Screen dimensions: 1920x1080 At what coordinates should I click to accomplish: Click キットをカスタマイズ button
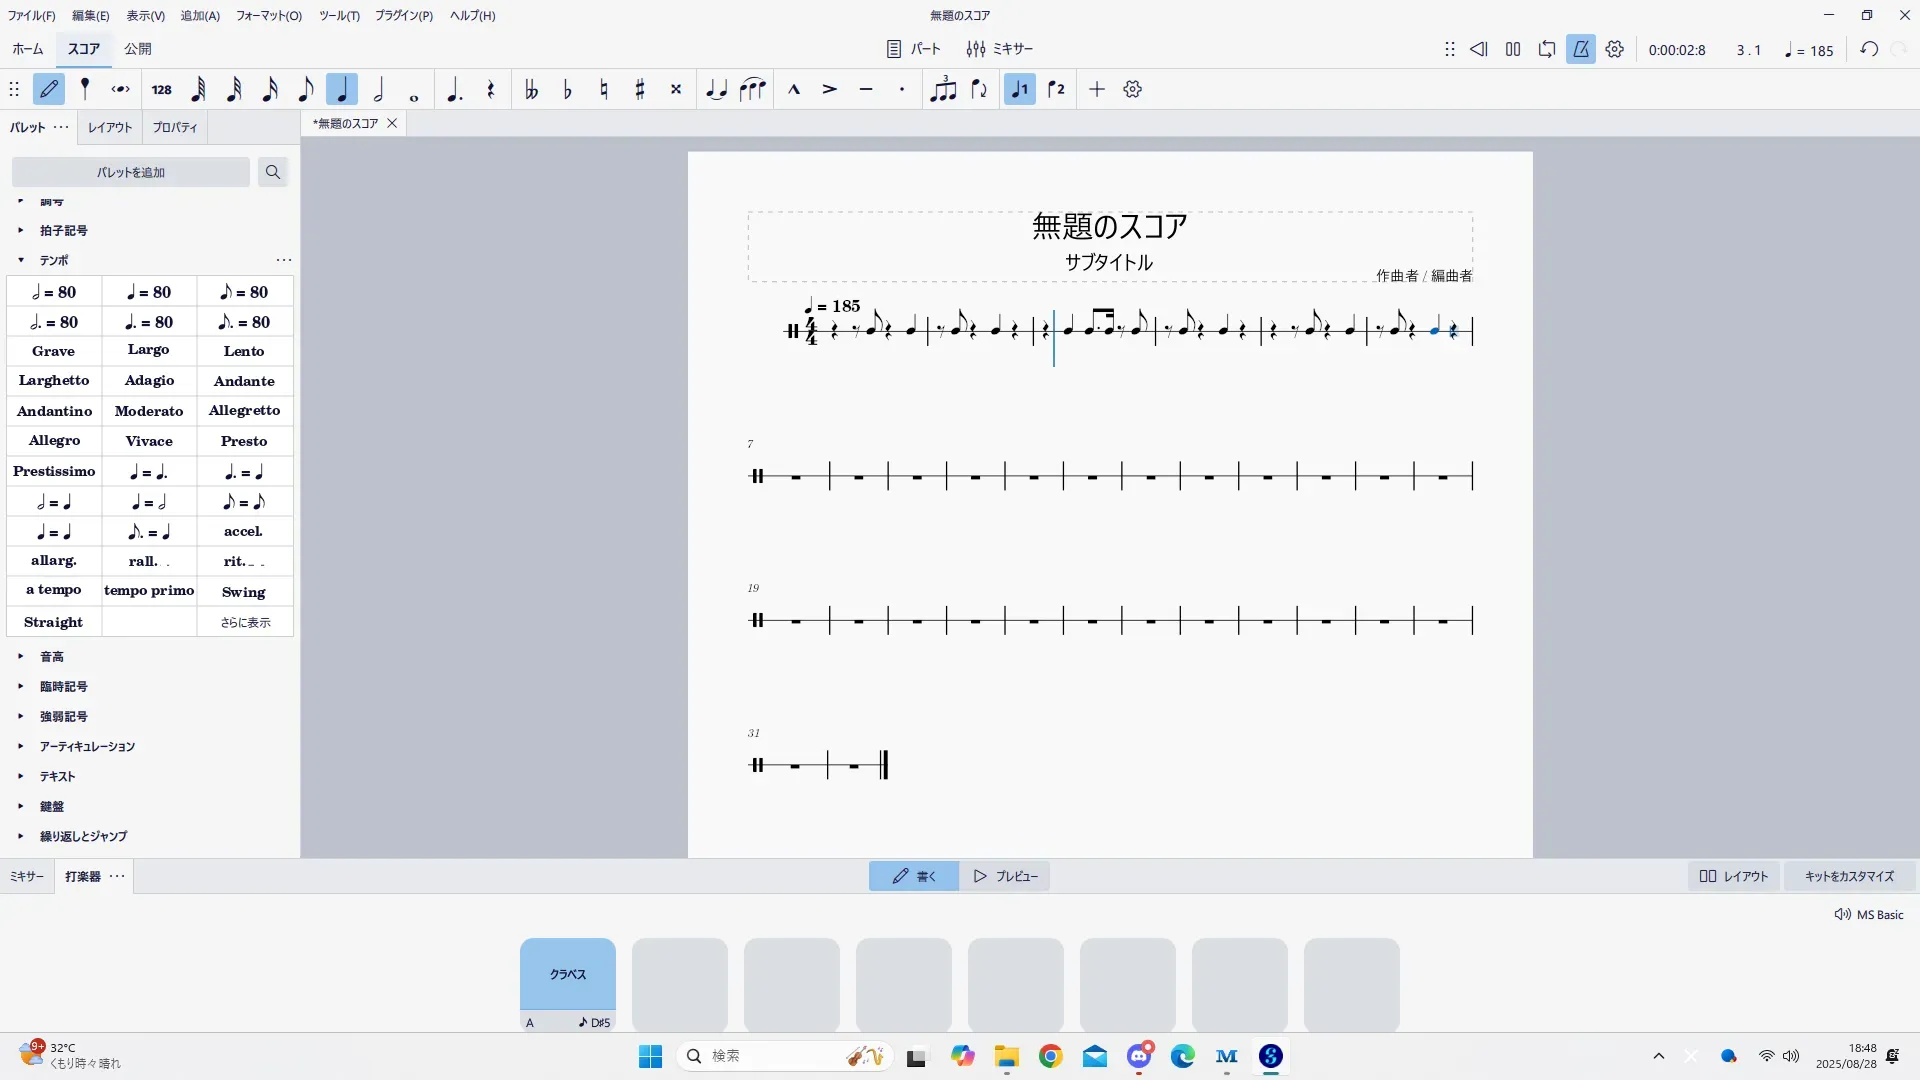pos(1848,876)
